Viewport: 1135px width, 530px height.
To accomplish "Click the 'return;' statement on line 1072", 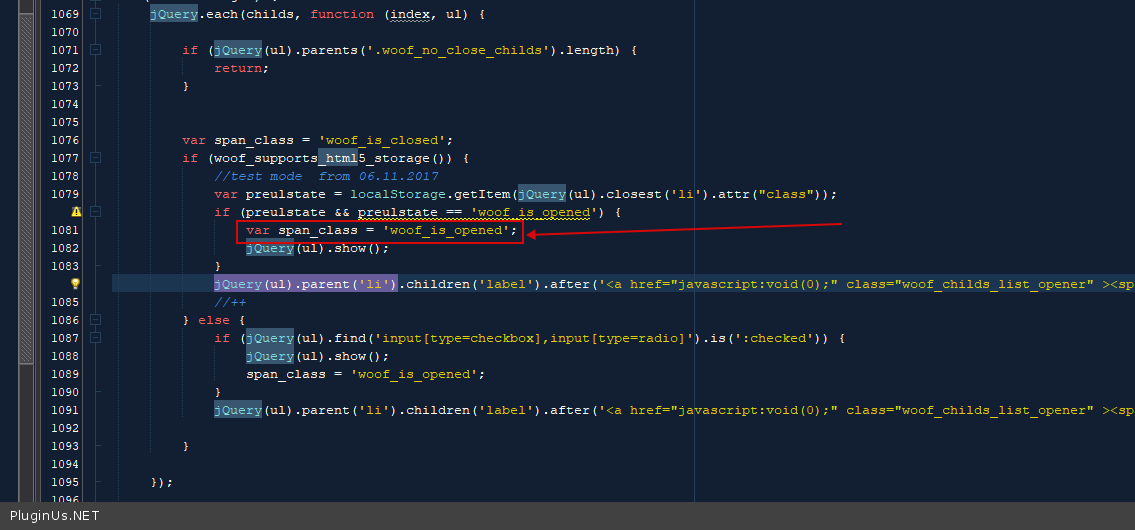I will pos(241,68).
